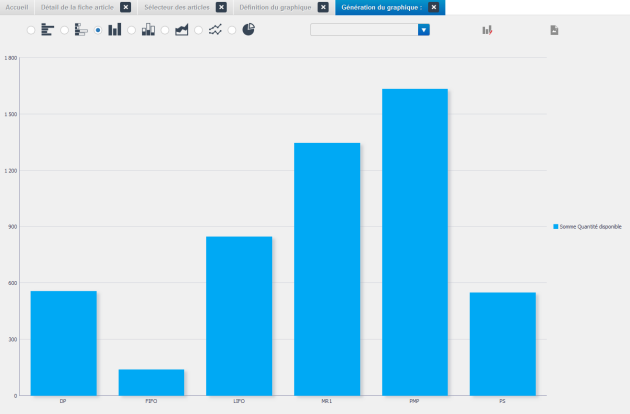
Task: Select the radio button for pie chart
Action: point(232,30)
